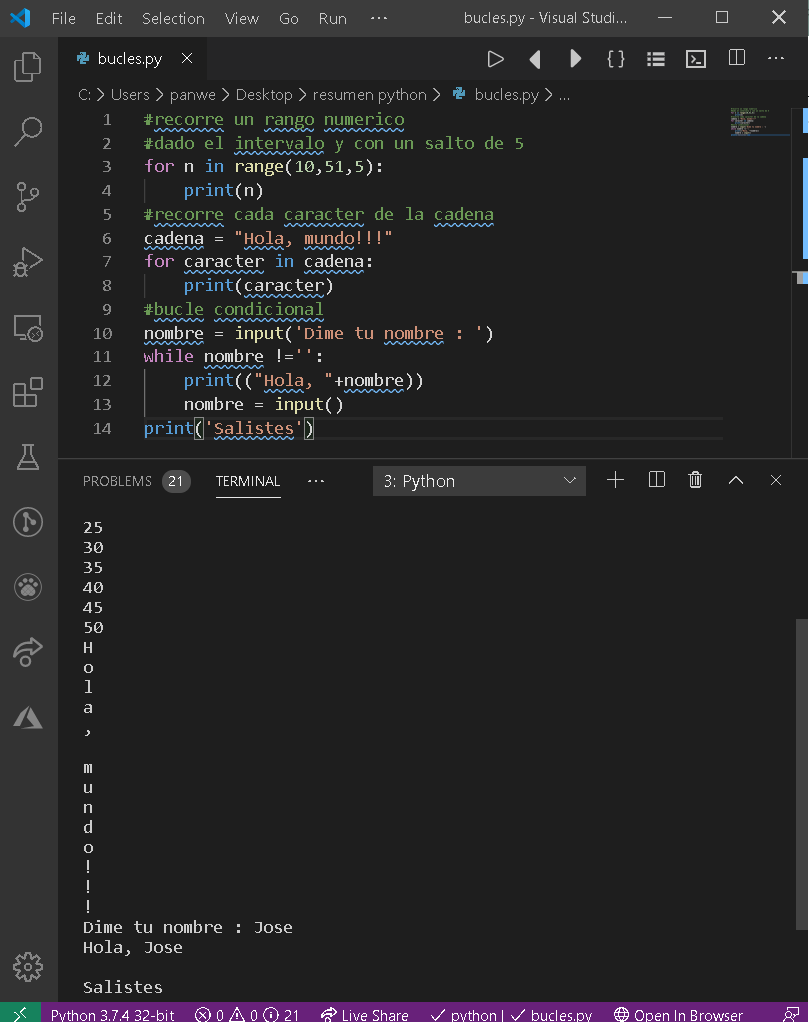
Task: Open remote window green status button
Action: point(20,1014)
